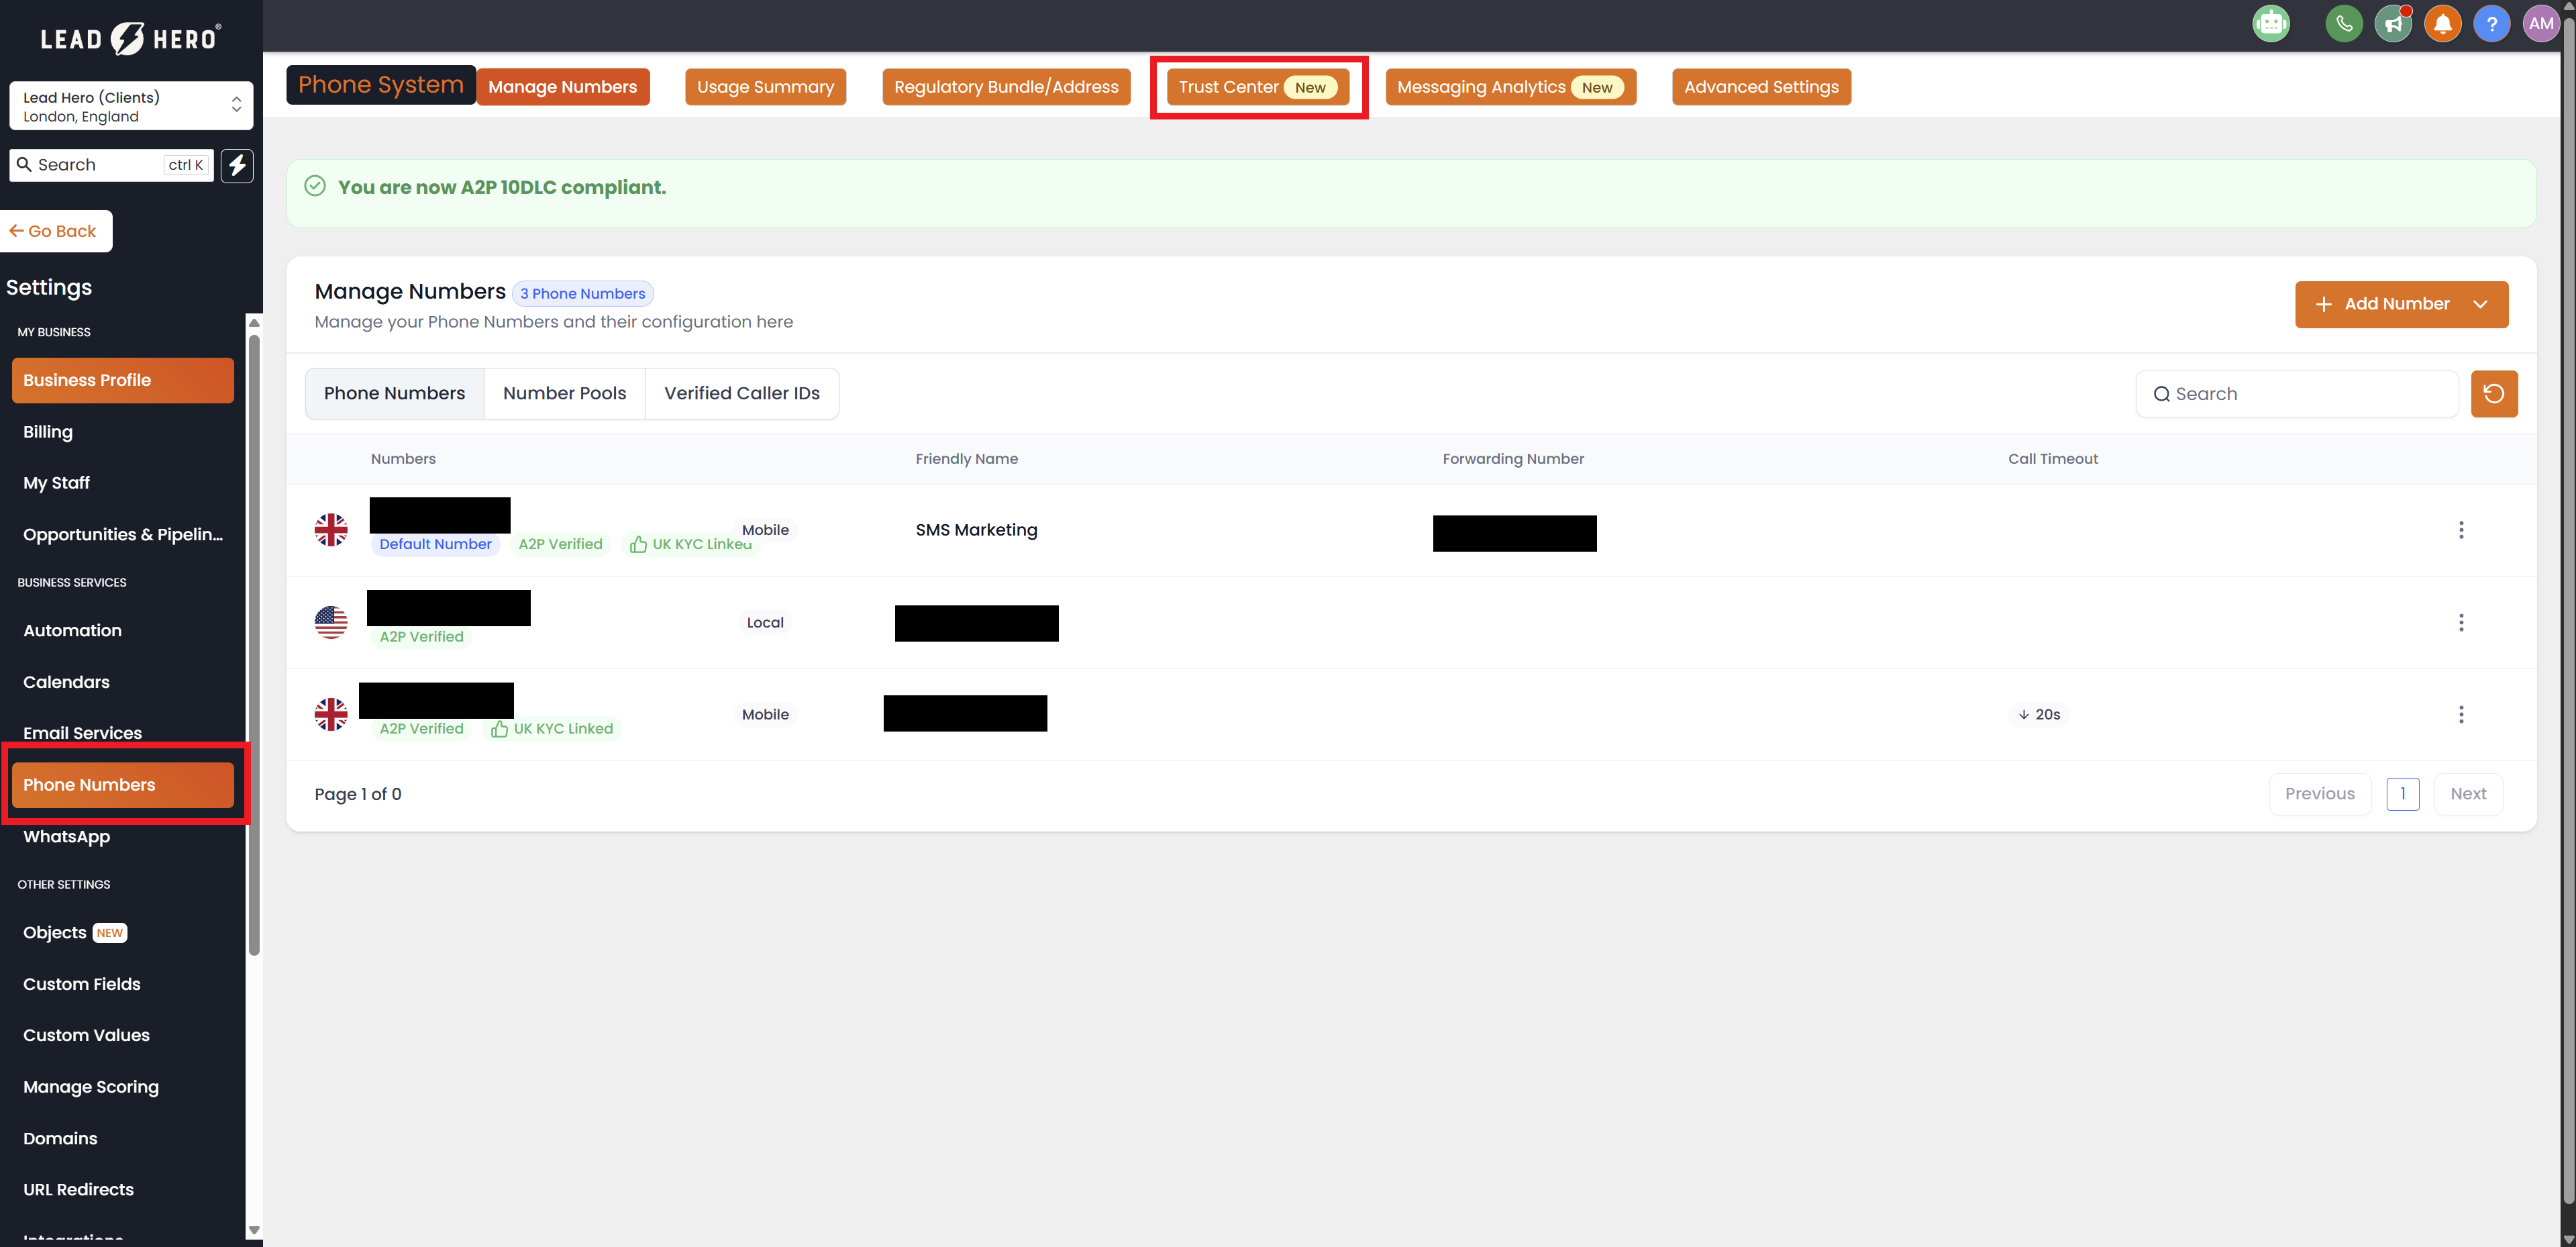This screenshot has width=2576, height=1247.
Task: Open WhatsApp settings in the sidebar
Action: pyautogui.click(x=67, y=837)
